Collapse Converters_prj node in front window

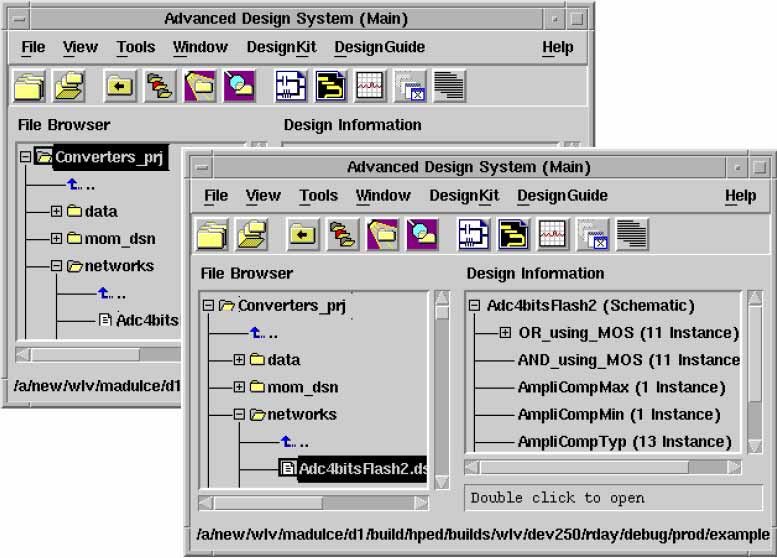209,305
